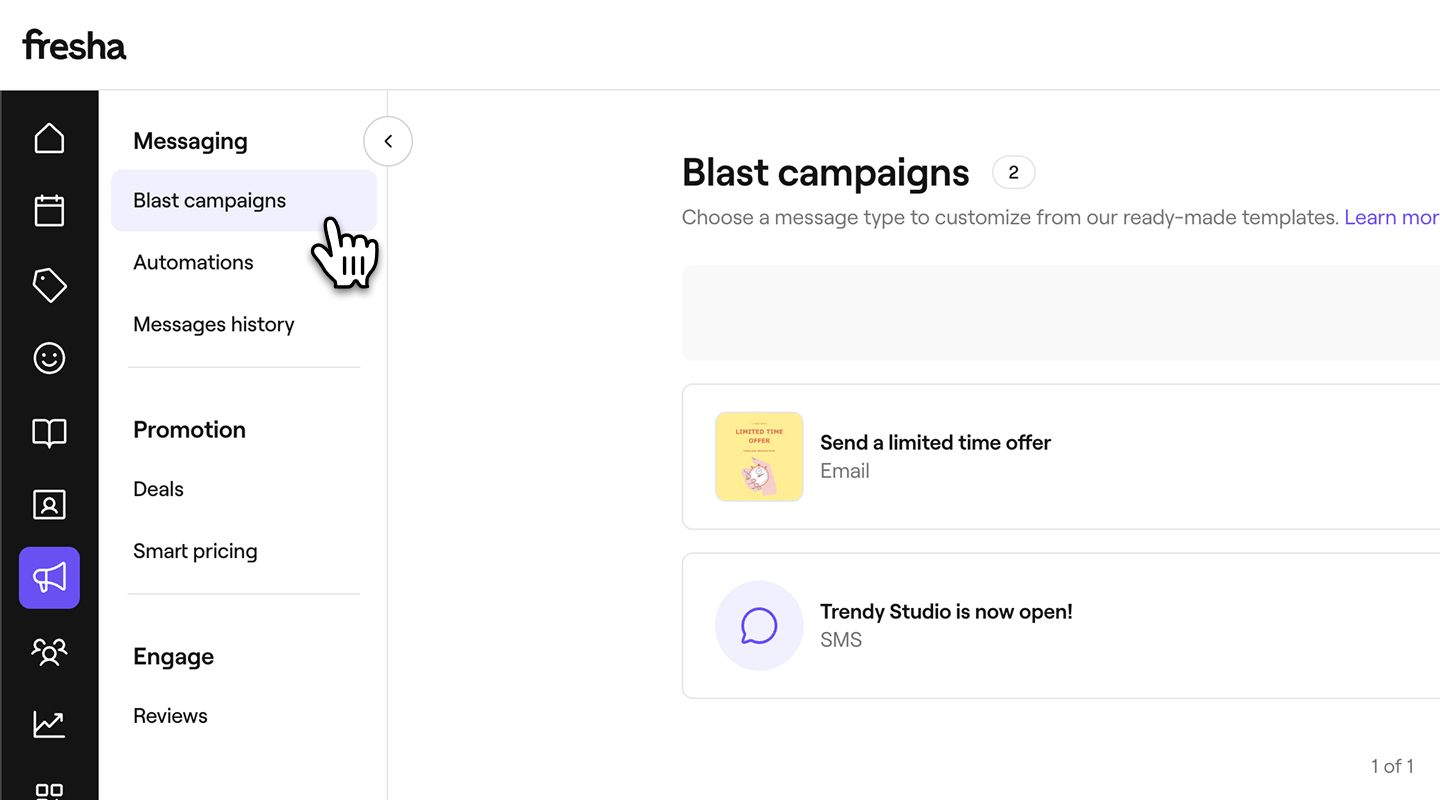
Task: Open Trendy Studio is now open campaign
Action: [x=945, y=612]
